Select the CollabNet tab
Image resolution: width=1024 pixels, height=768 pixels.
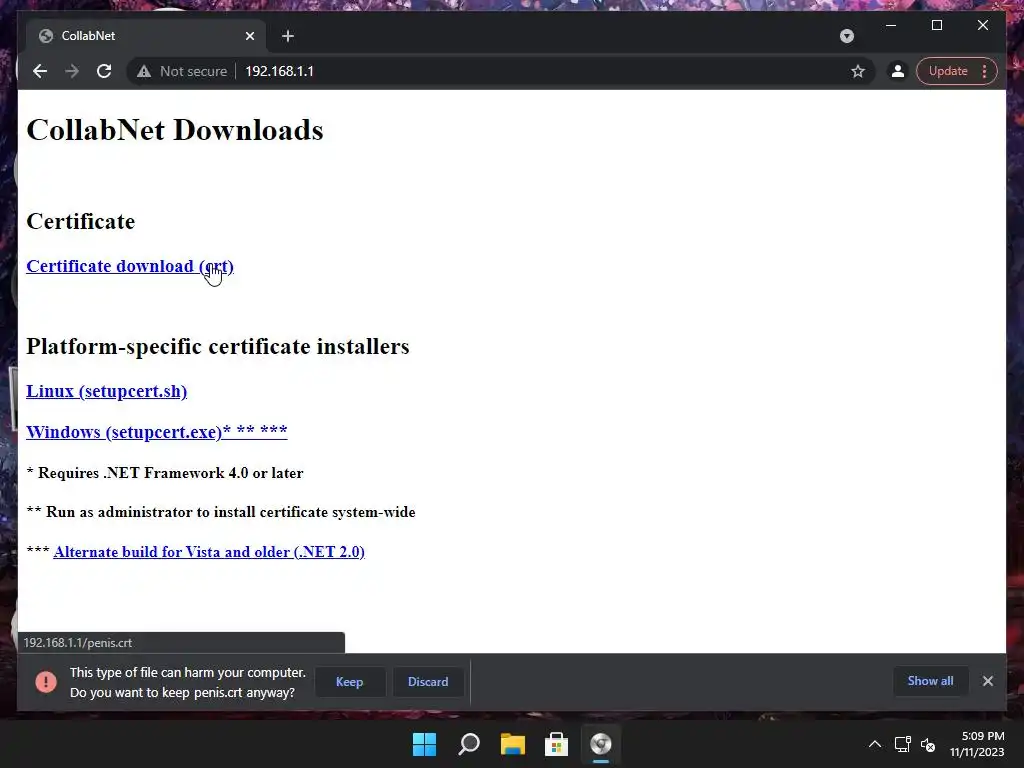click(x=145, y=36)
